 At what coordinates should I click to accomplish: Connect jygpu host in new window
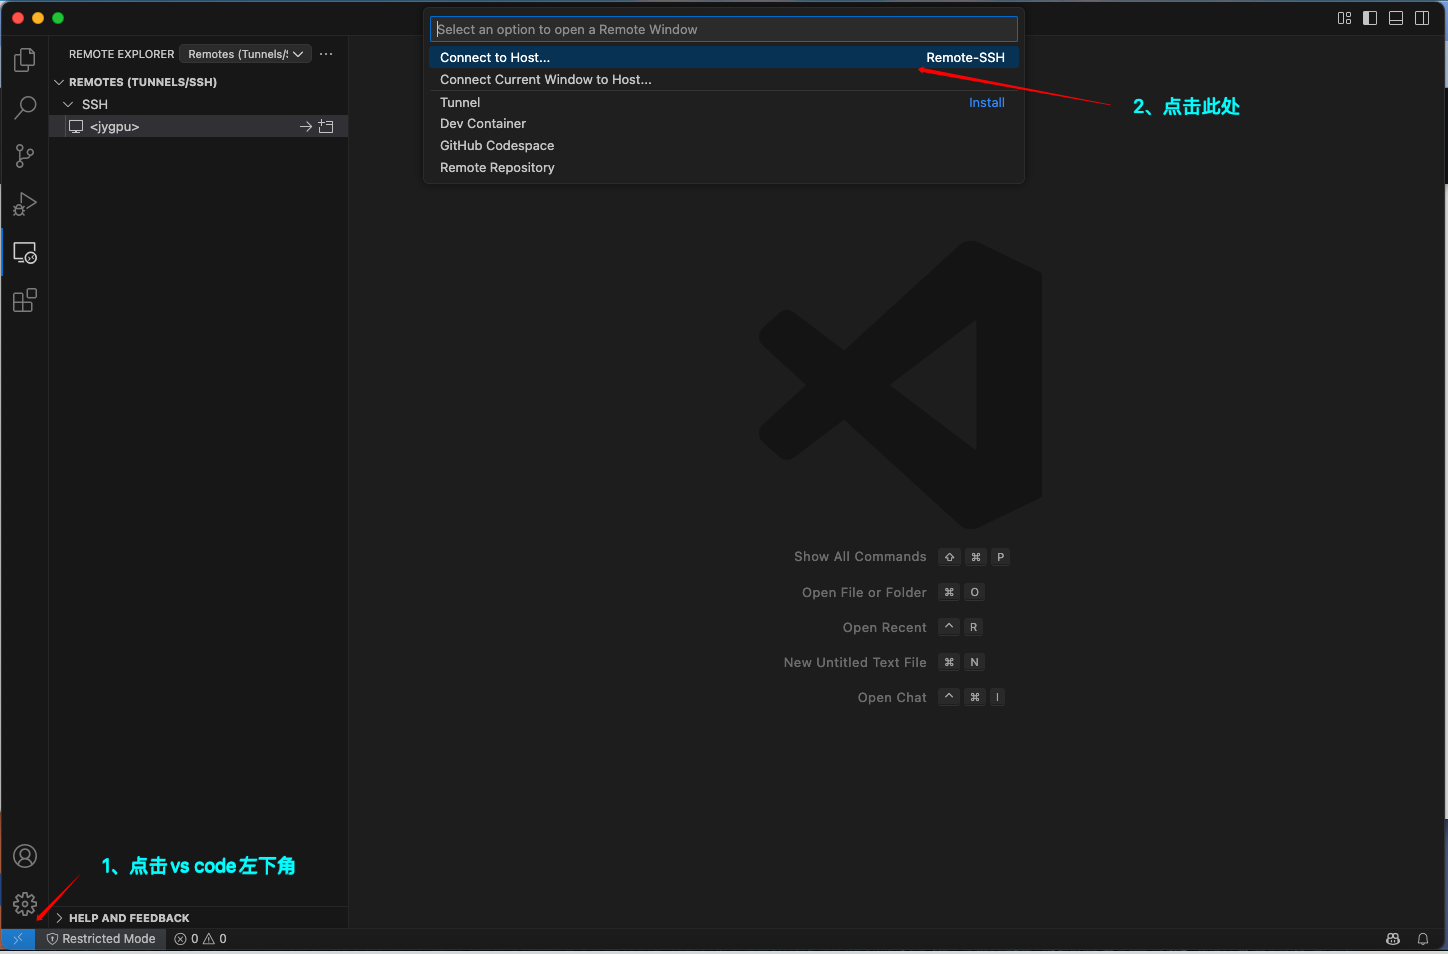click(x=326, y=127)
